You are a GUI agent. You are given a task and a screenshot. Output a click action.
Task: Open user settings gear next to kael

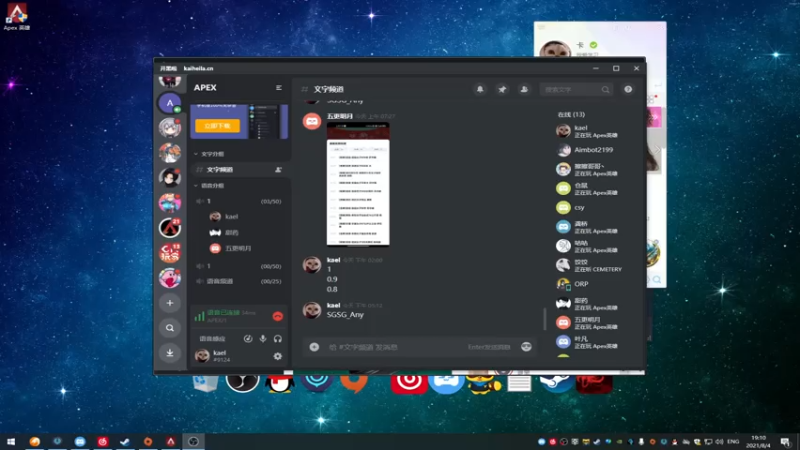pyautogui.click(x=278, y=356)
